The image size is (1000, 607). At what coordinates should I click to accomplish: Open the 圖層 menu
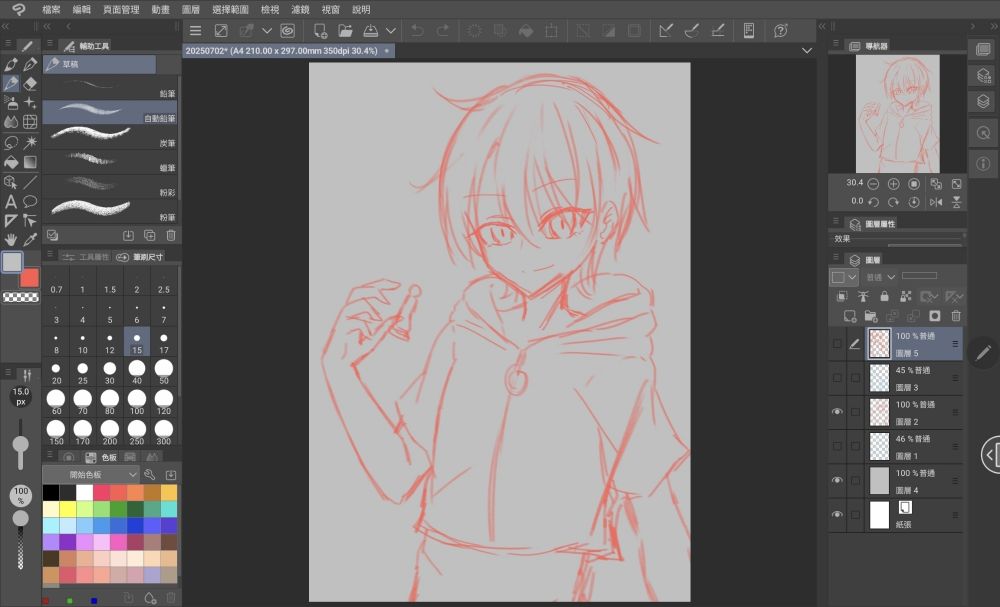point(191,10)
